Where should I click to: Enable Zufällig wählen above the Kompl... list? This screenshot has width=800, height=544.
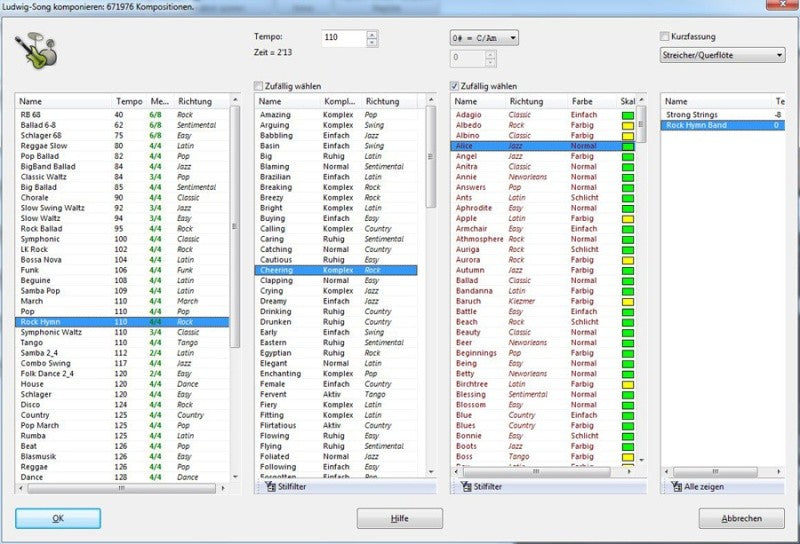coord(259,86)
